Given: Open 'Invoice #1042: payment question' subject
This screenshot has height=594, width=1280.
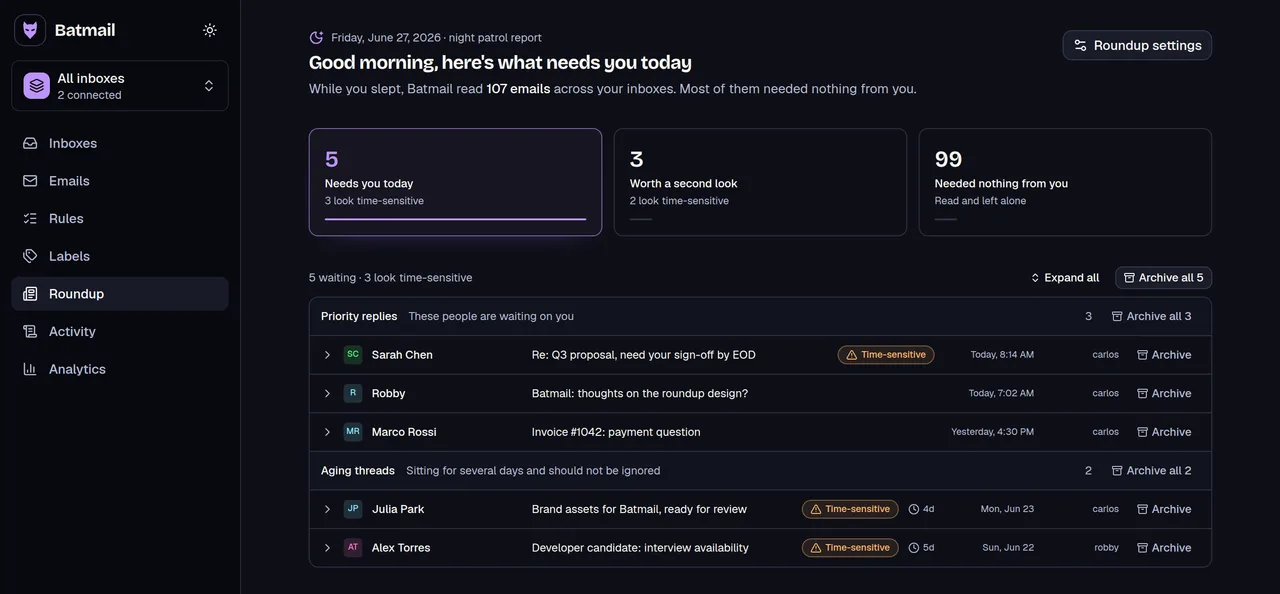Looking at the screenshot, I should click(616, 432).
